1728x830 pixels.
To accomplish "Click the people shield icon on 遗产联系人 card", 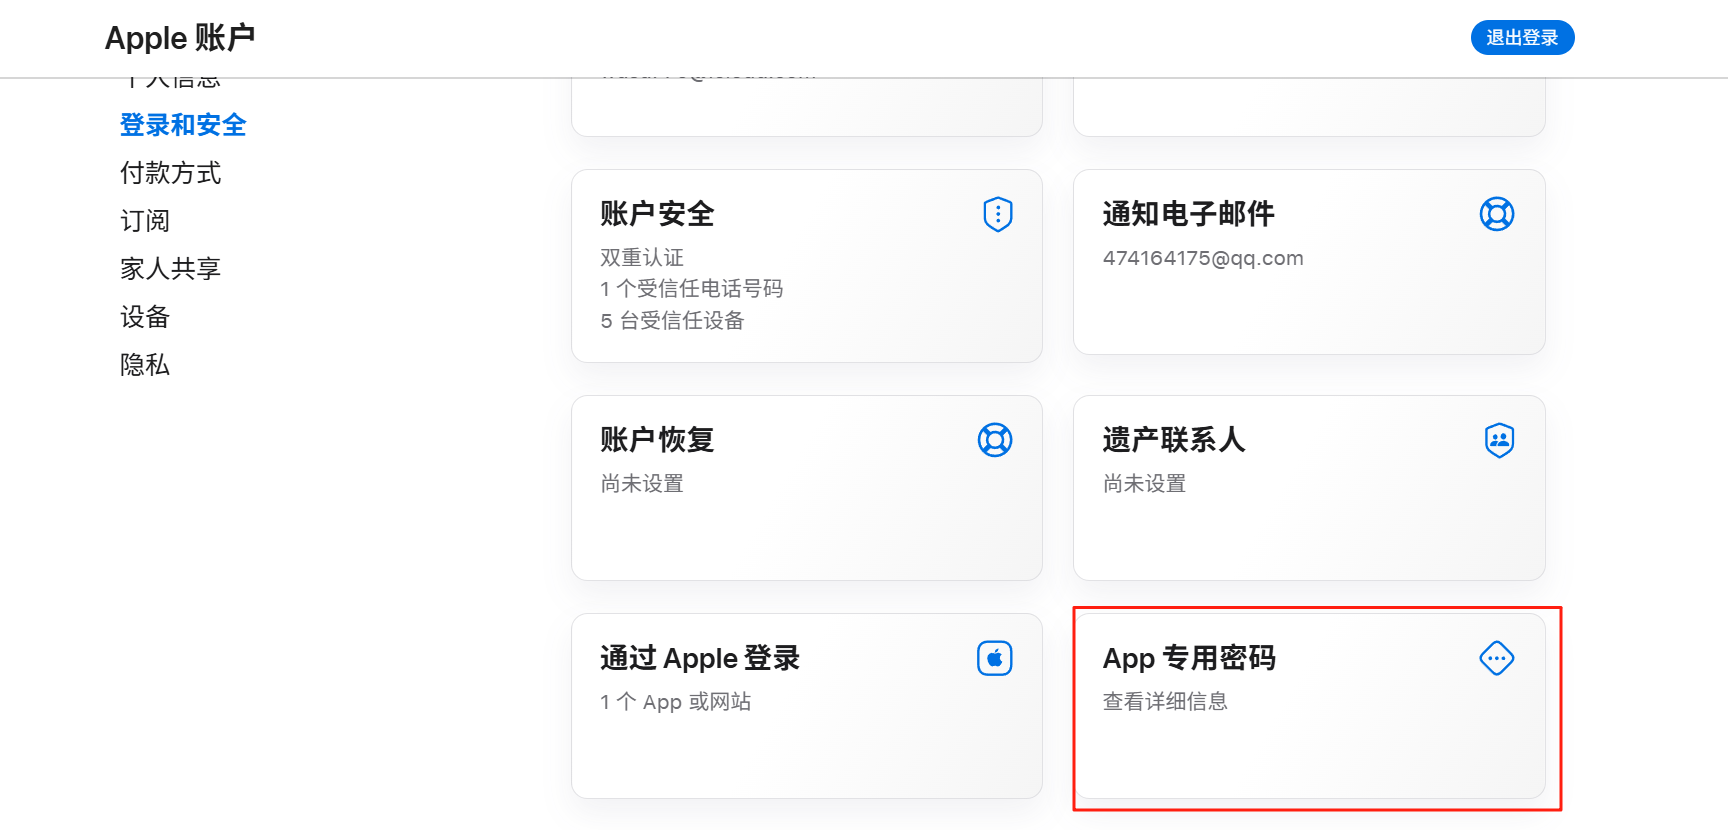I will [1499, 440].
